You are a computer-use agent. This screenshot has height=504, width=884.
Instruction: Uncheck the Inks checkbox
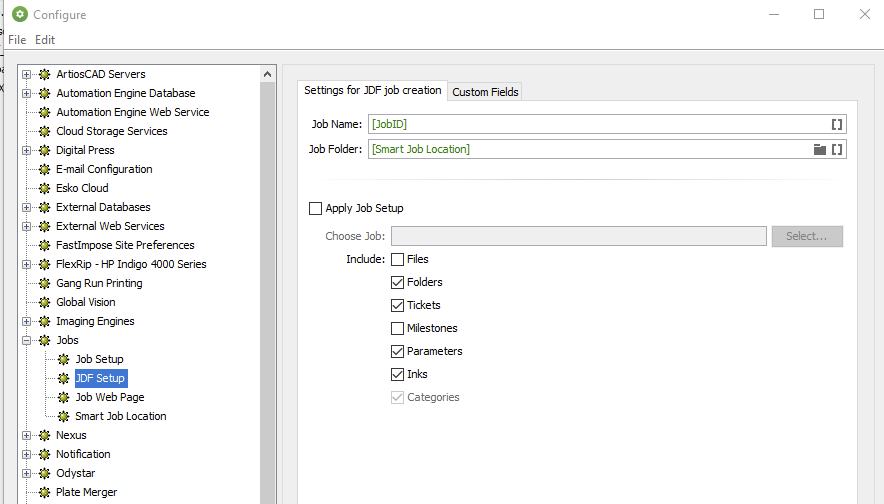point(398,374)
